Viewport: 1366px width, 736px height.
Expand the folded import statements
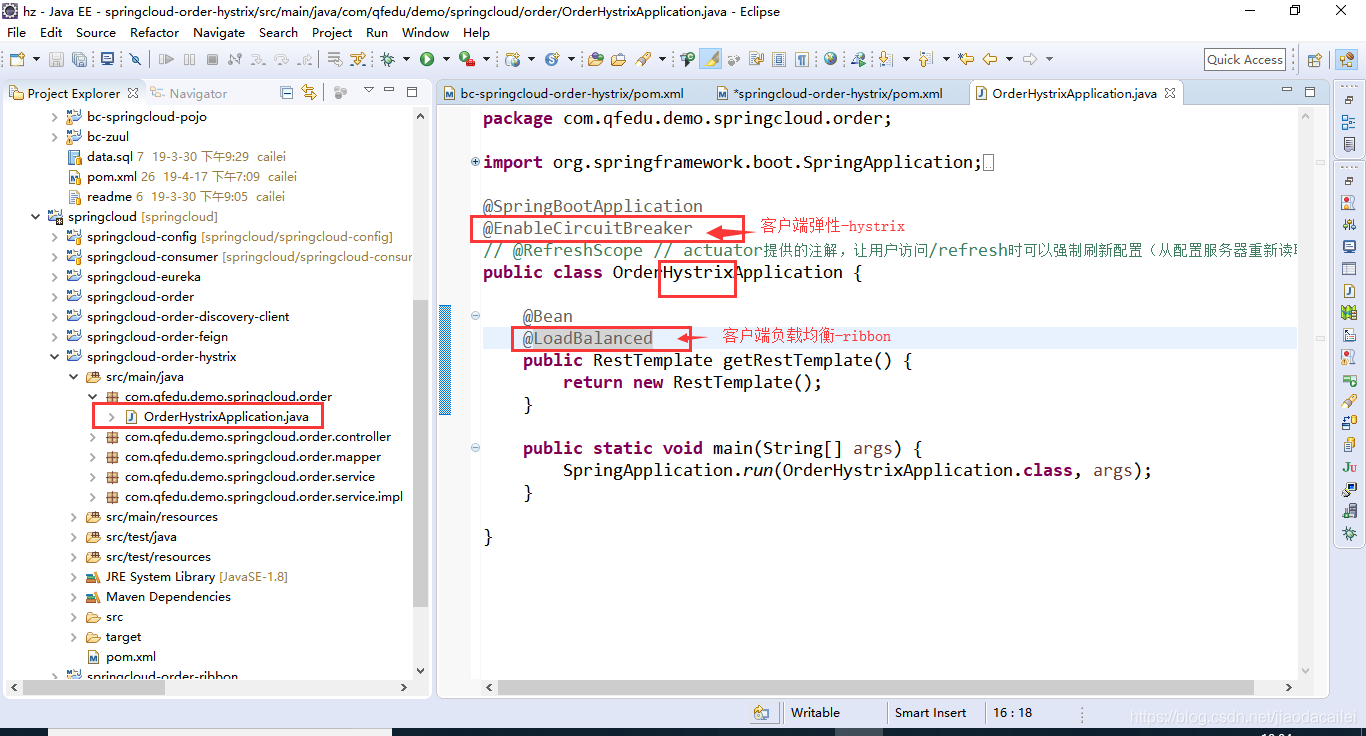tap(475, 162)
